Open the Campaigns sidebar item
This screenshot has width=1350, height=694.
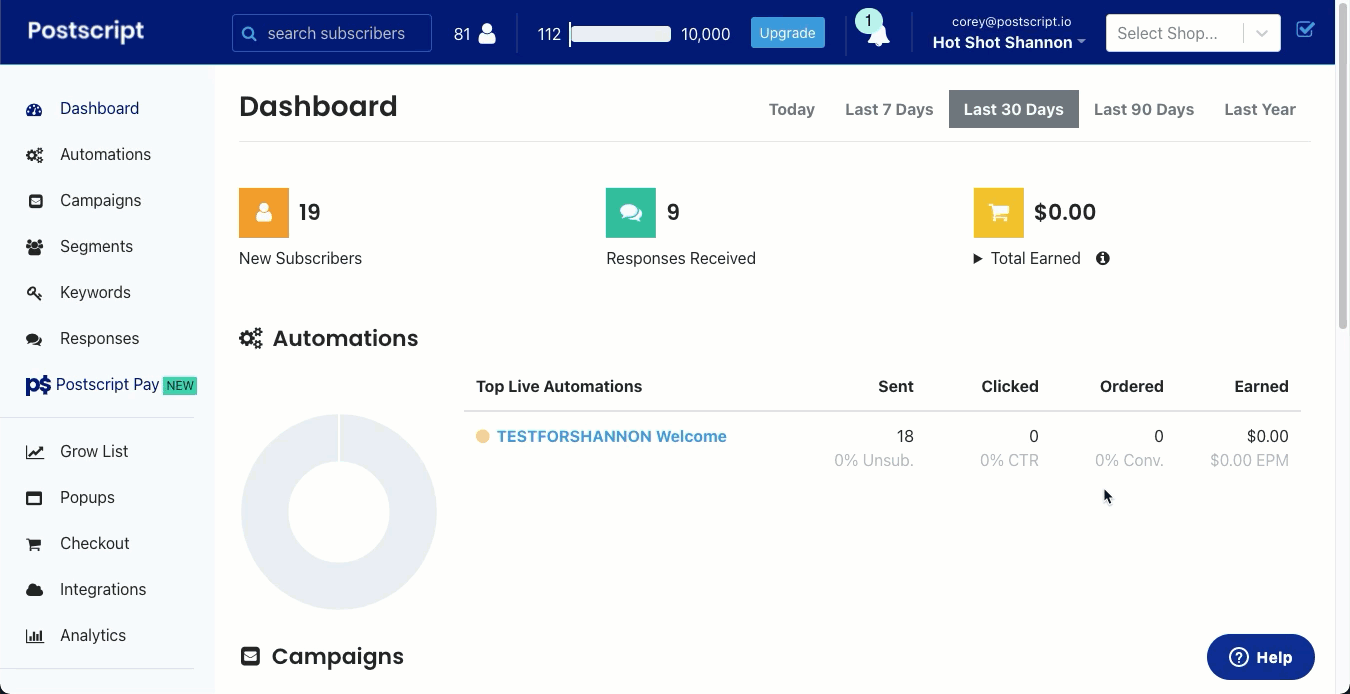[x=100, y=200]
